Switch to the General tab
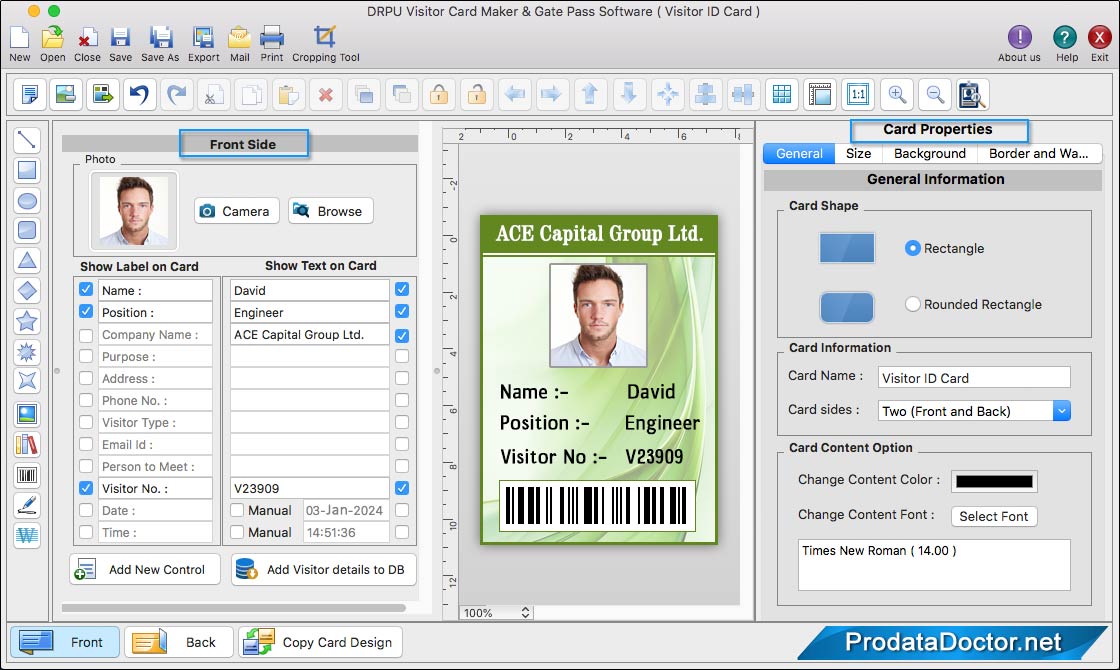 point(799,154)
